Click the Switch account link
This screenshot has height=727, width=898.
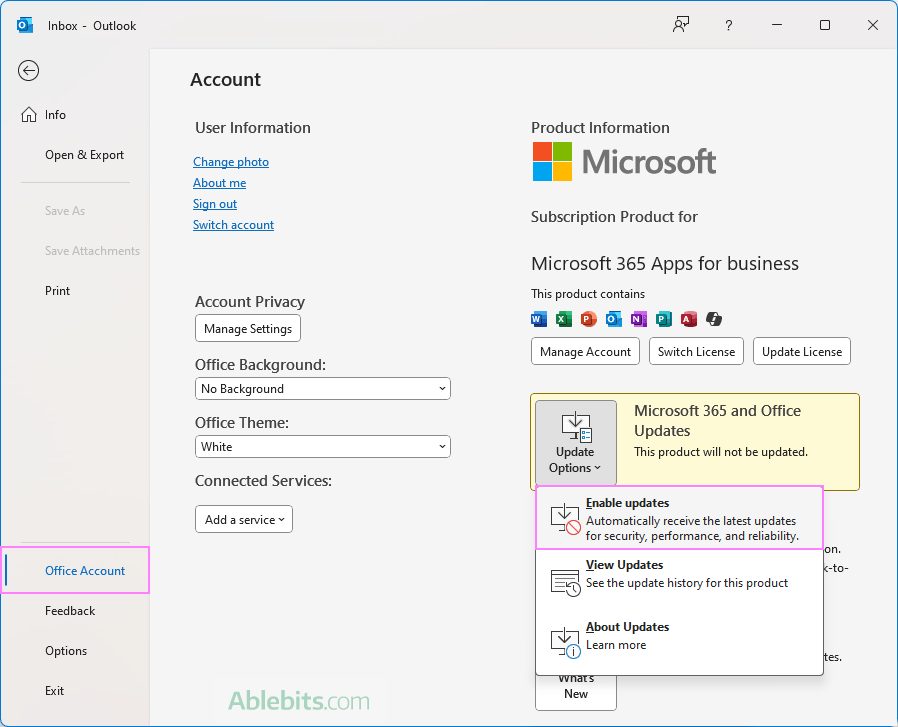click(233, 225)
